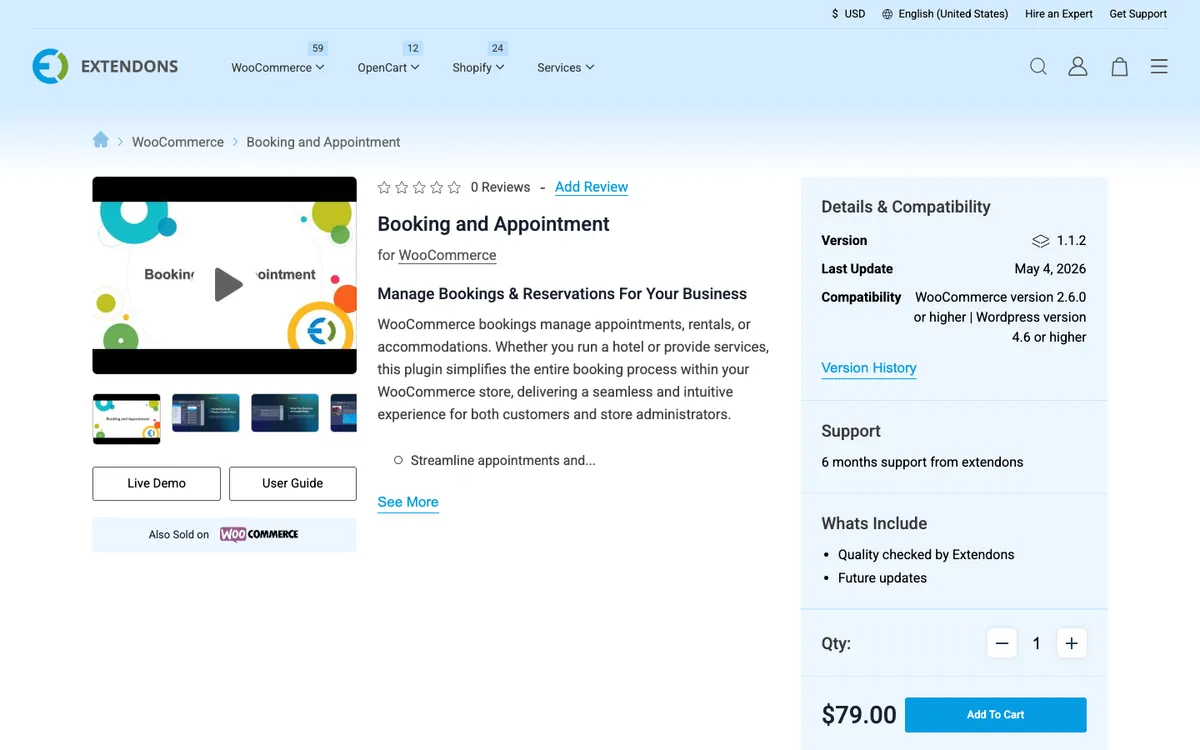1200x750 pixels.
Task: Click Add To Cart button
Action: (x=995, y=714)
